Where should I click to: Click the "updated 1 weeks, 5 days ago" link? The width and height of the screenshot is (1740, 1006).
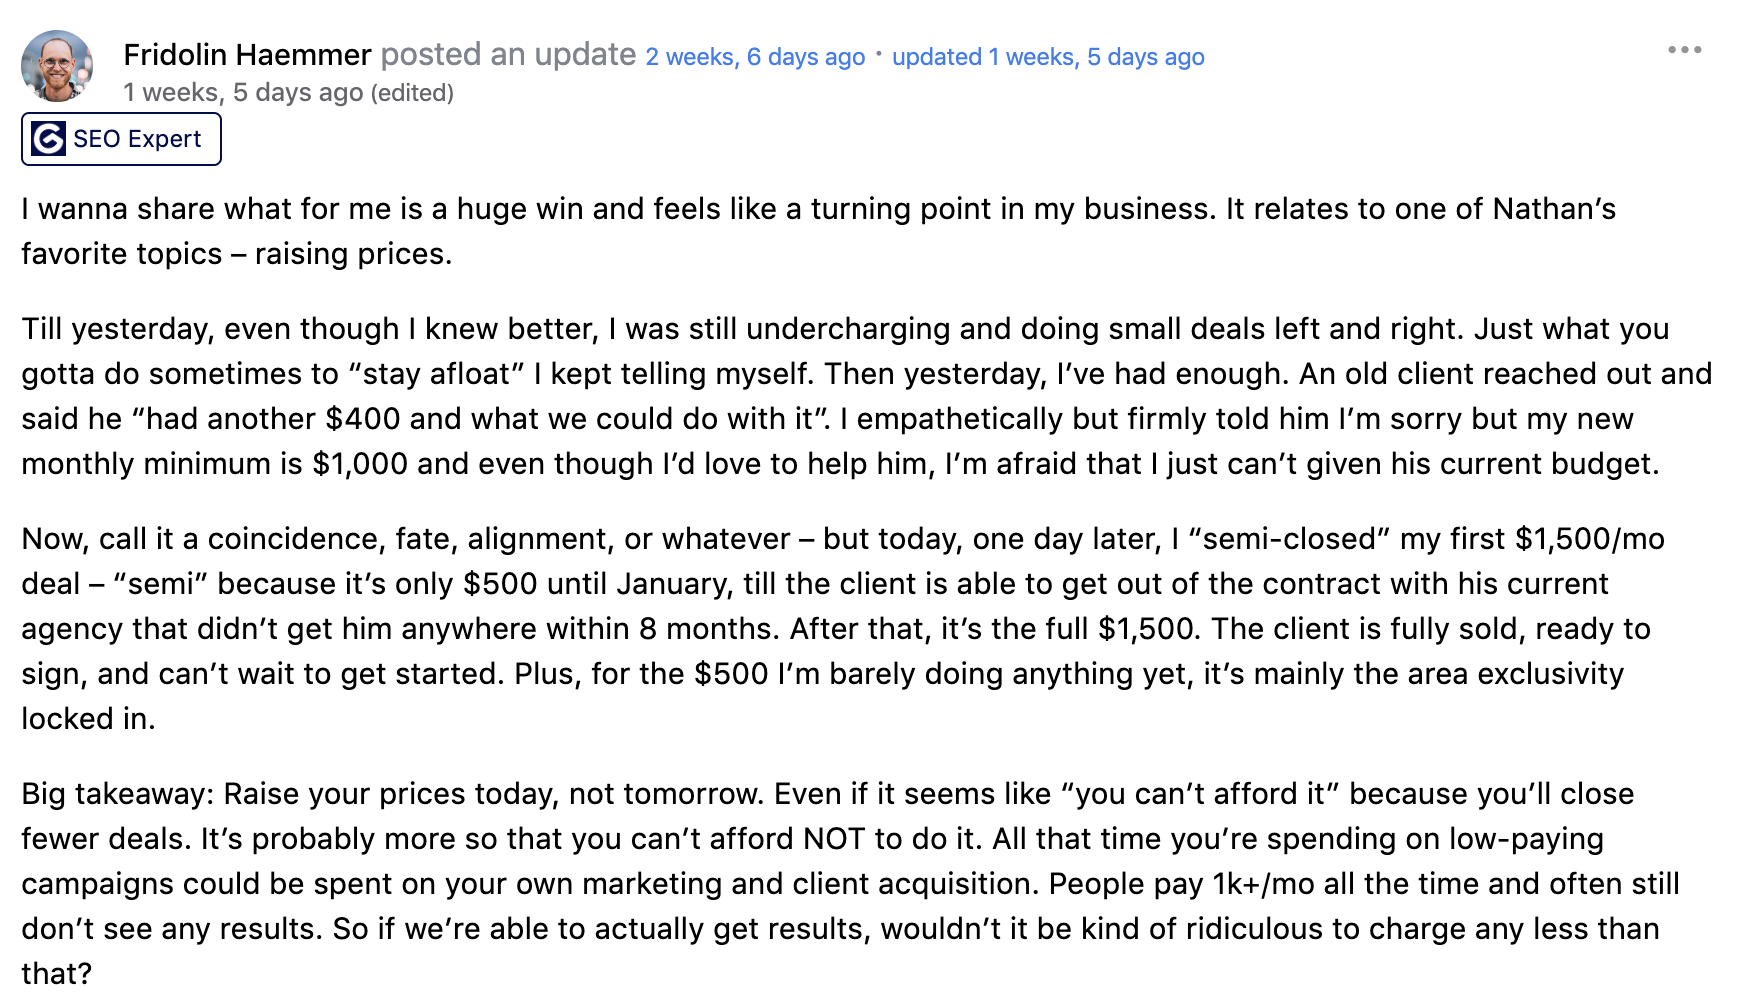1047,57
